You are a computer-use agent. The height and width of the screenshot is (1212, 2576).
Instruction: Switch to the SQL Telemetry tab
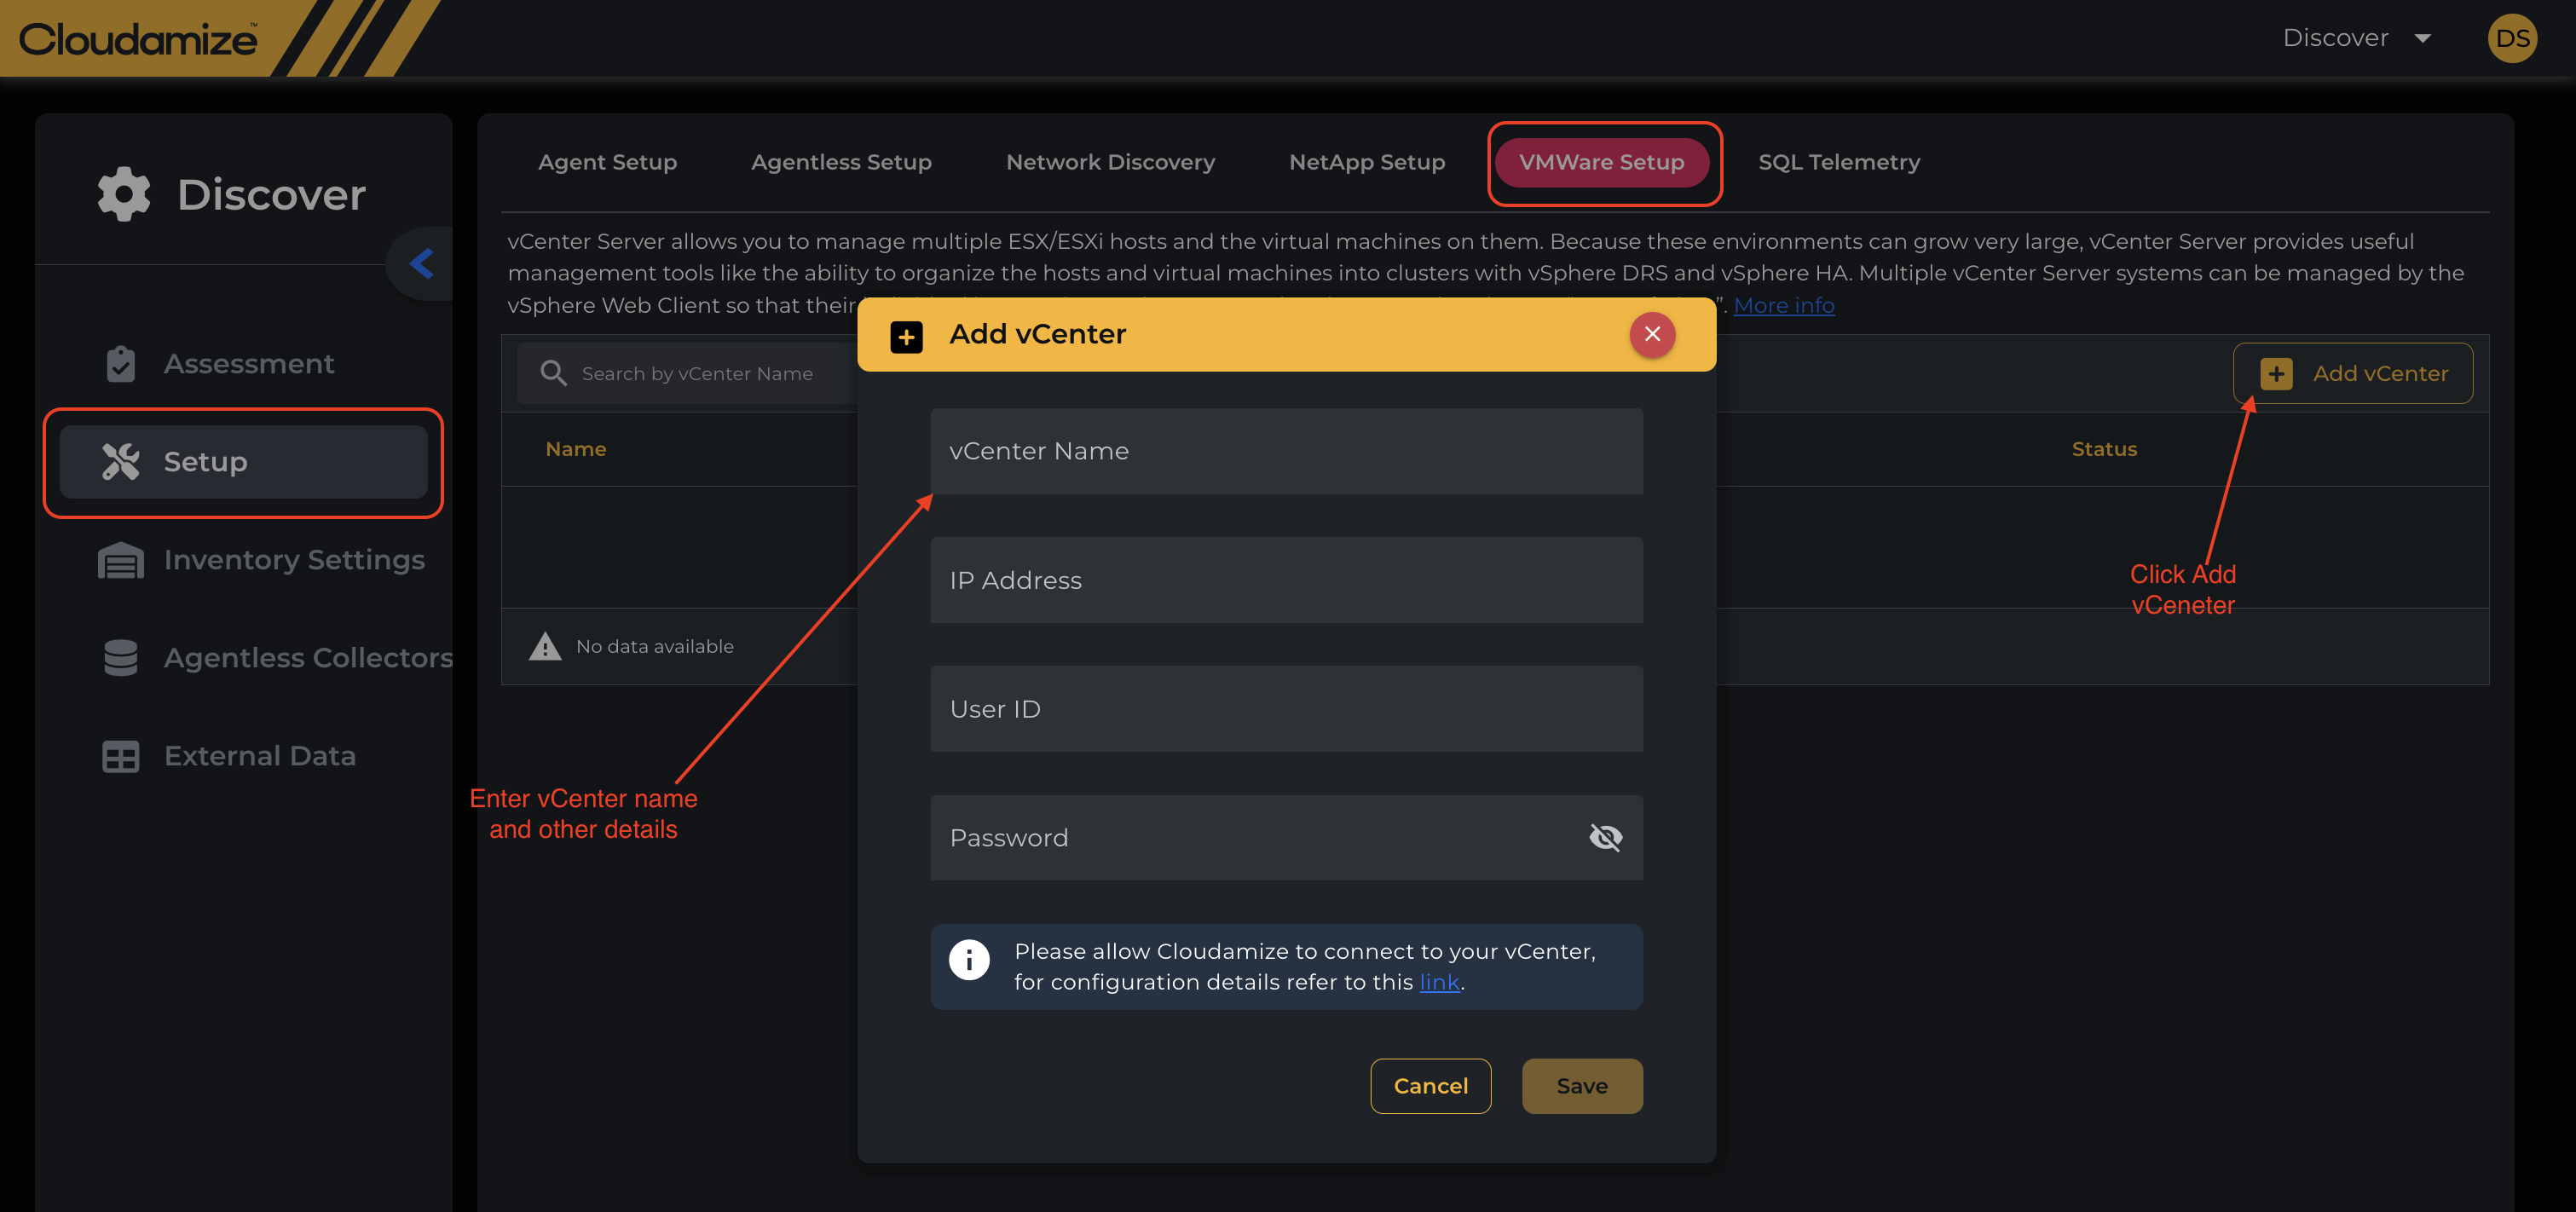[1838, 162]
